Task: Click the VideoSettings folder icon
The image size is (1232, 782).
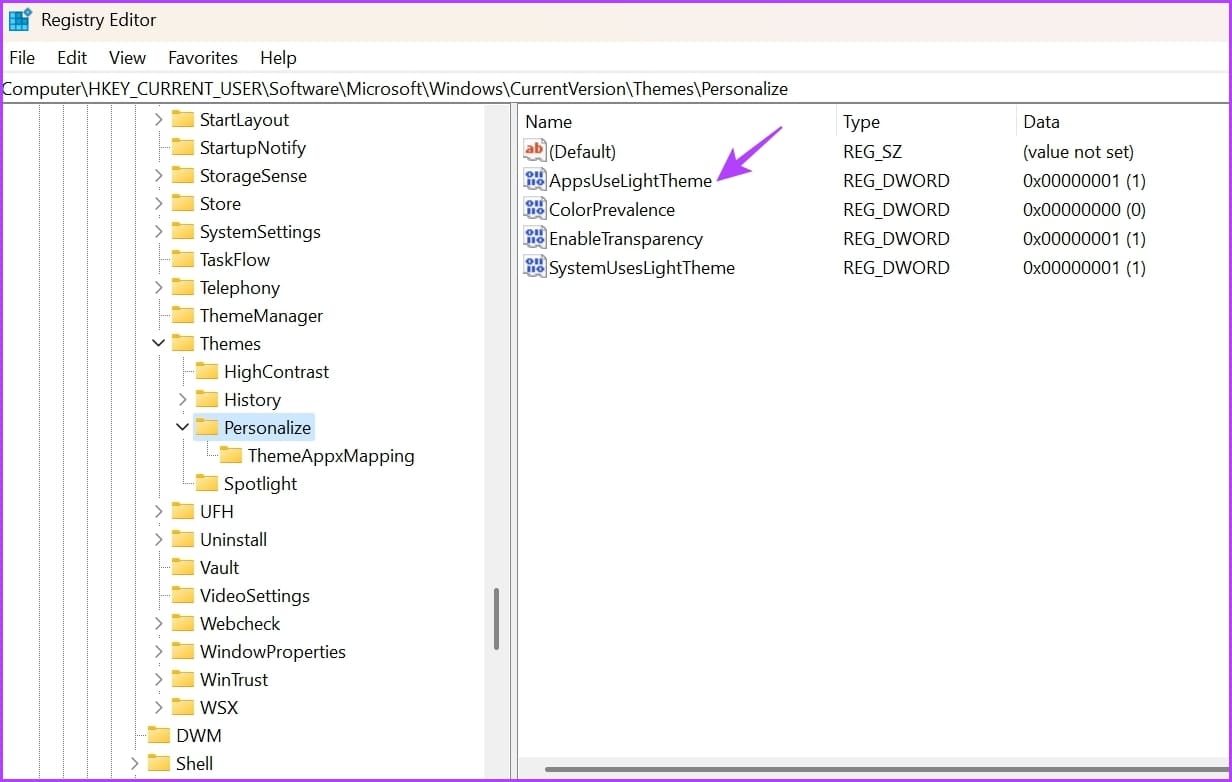Action: [x=183, y=595]
